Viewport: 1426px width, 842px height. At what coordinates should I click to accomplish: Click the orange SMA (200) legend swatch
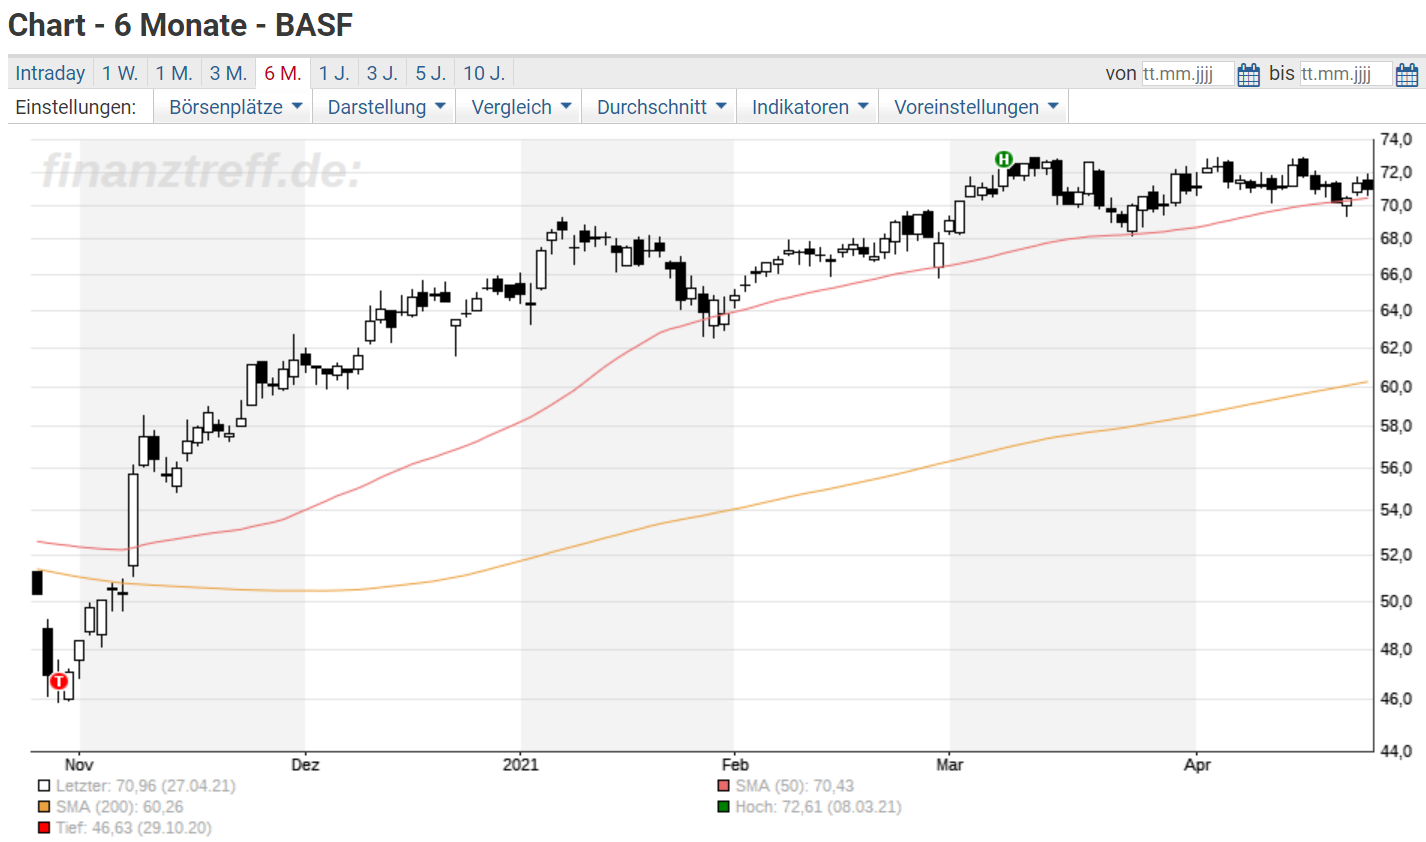tap(44, 807)
